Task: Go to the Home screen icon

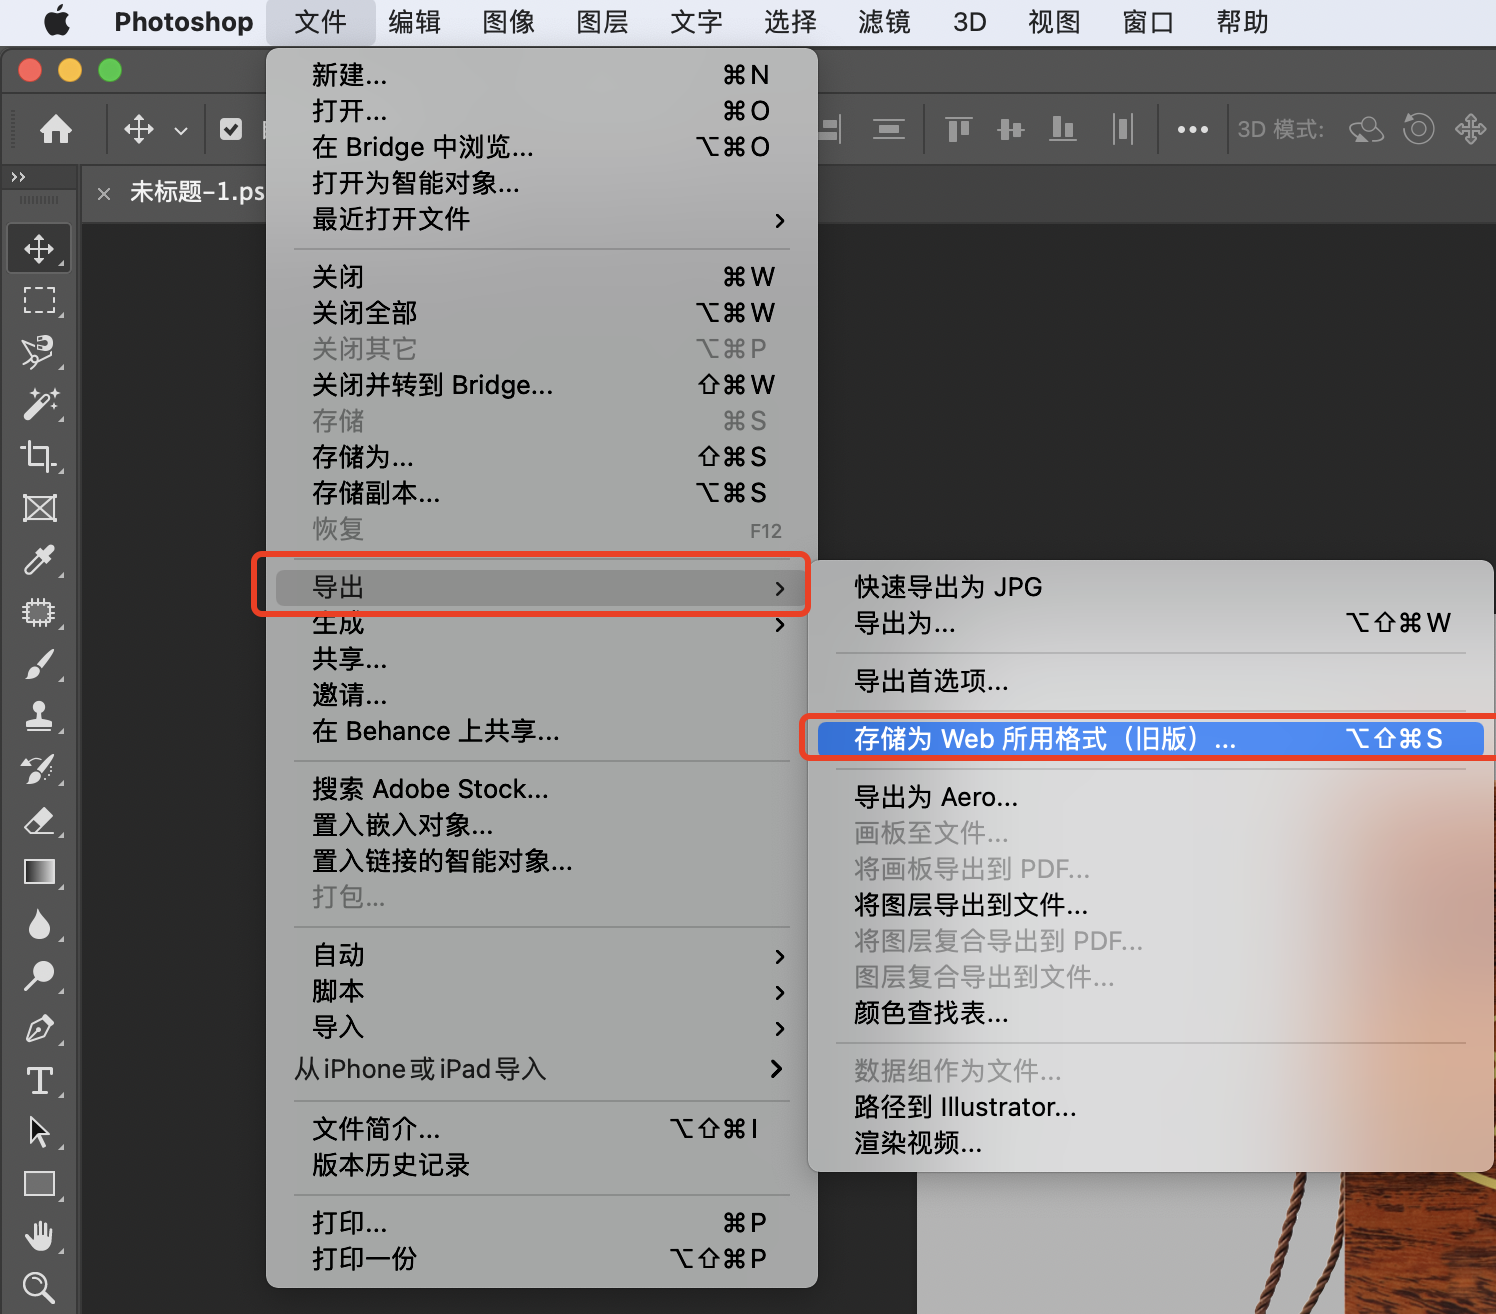Action: click(x=56, y=129)
